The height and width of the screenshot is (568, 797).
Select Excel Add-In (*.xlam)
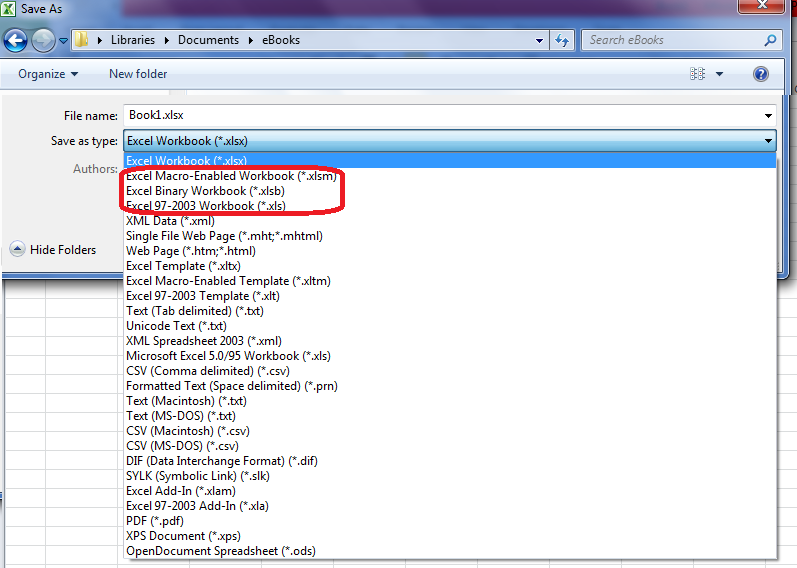point(450,491)
